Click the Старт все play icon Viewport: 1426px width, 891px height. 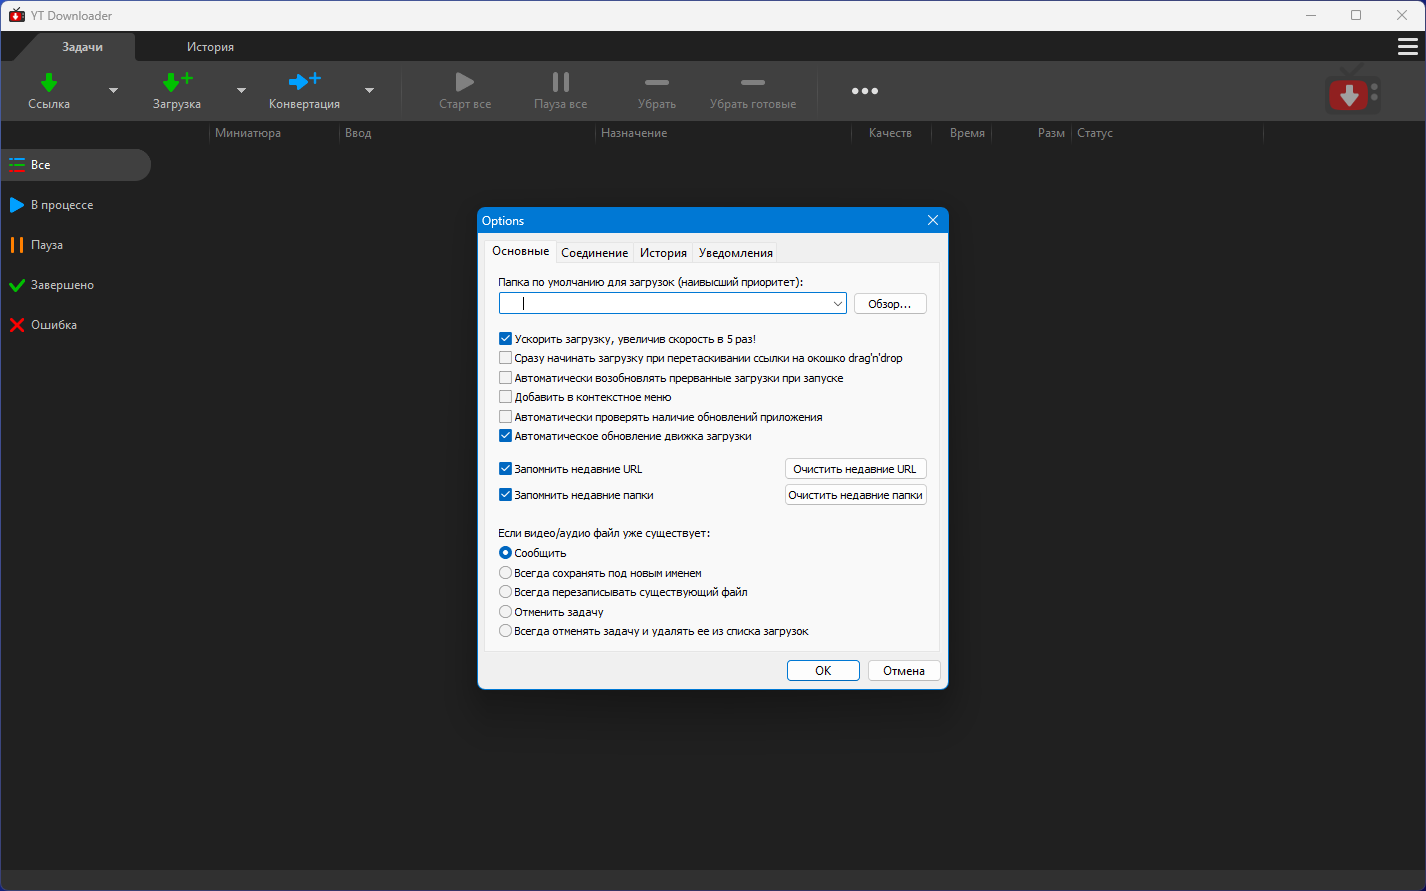(464, 82)
